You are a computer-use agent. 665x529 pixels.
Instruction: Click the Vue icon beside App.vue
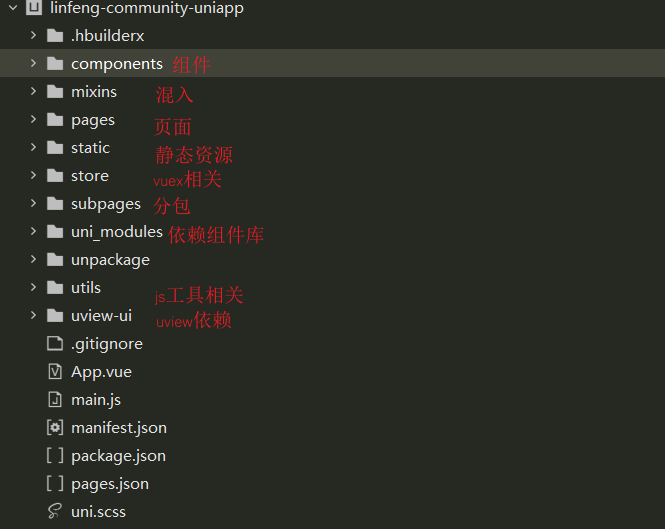tap(54, 372)
